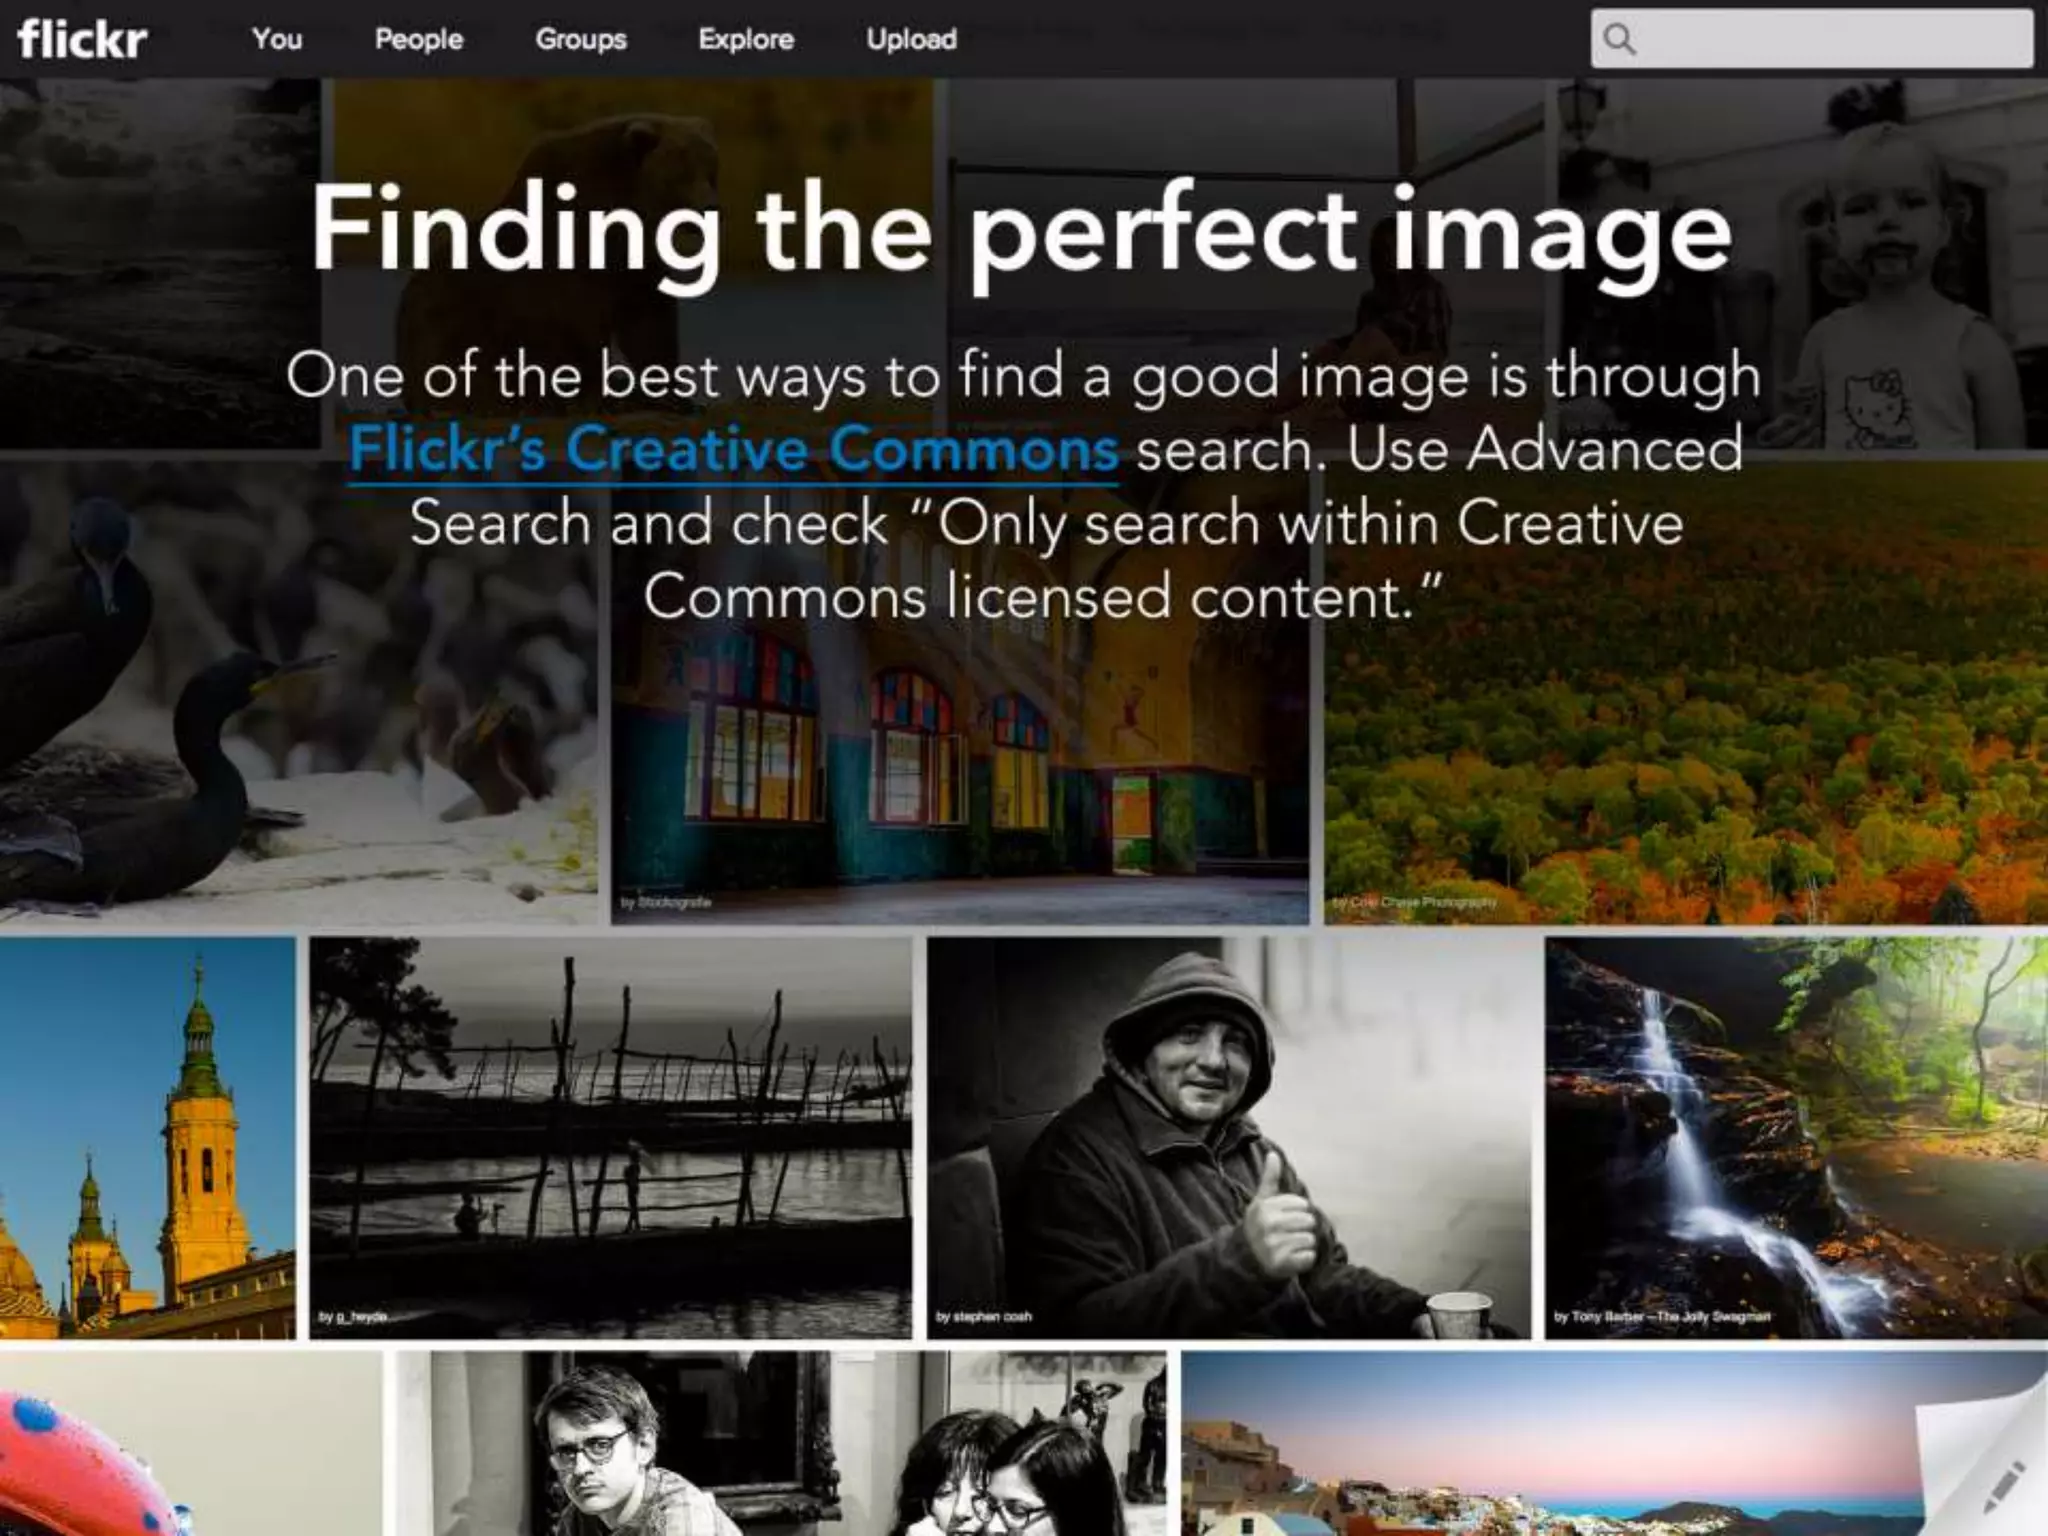The width and height of the screenshot is (2048, 1536).
Task: Open the coastal town sunset photo
Action: (x=1614, y=1443)
